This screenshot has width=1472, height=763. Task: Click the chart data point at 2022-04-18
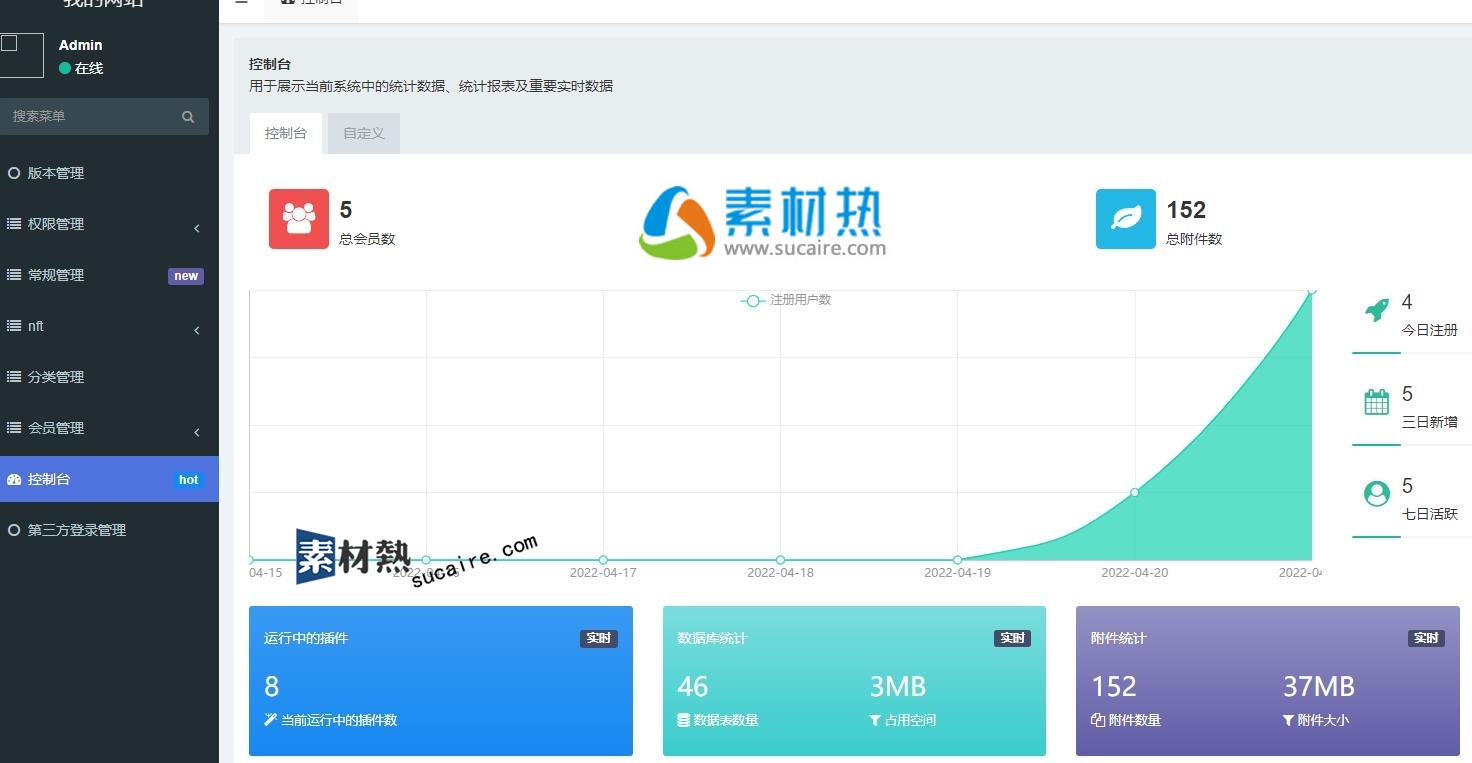click(x=781, y=560)
